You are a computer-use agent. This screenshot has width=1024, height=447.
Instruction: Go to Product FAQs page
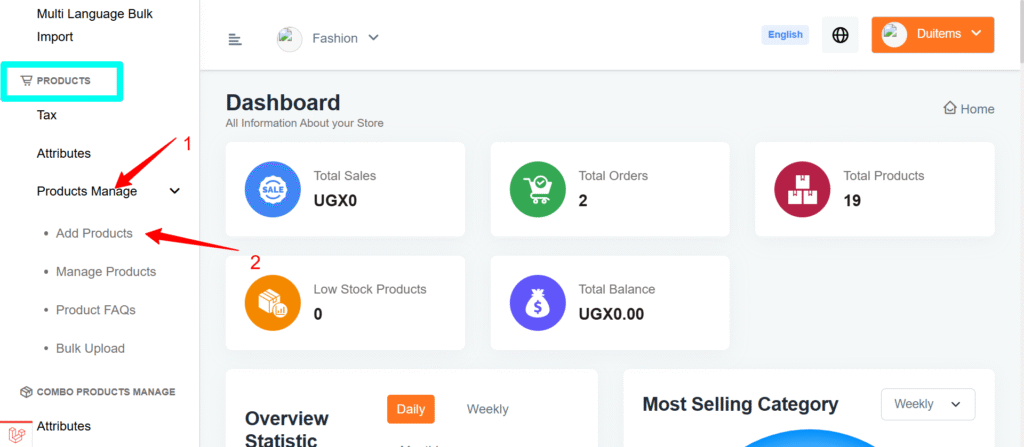tap(95, 310)
